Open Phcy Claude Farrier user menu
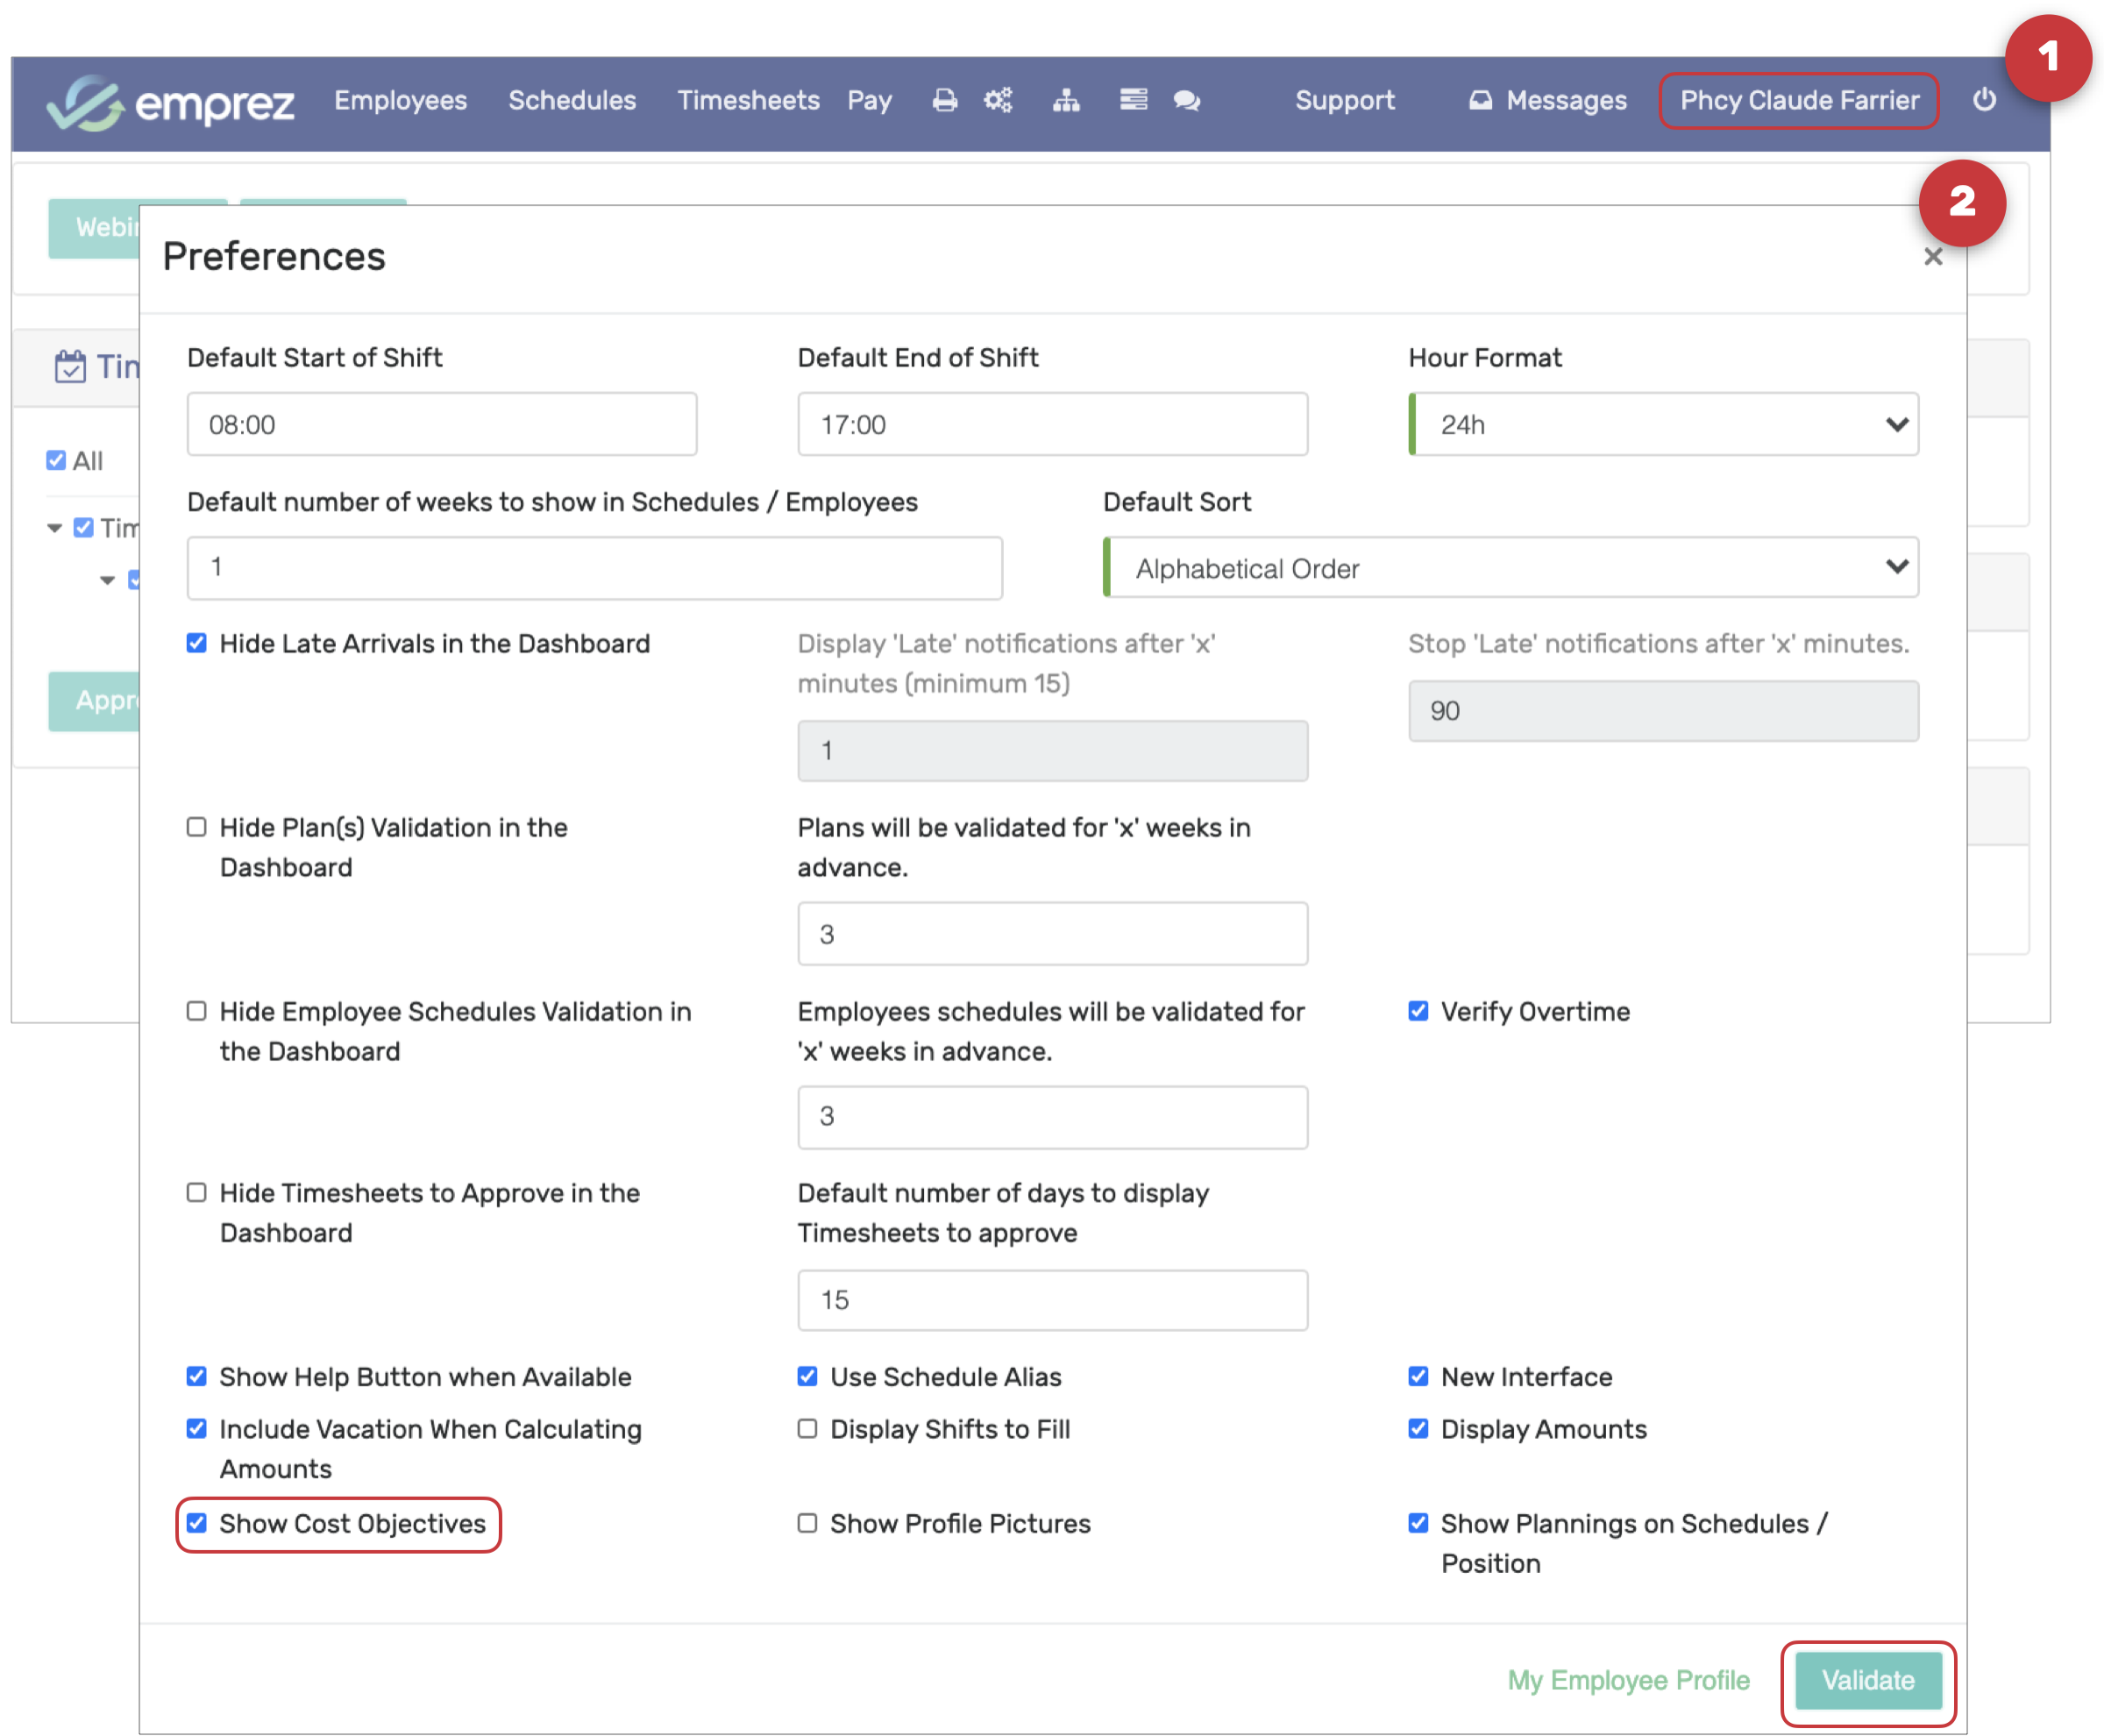The width and height of the screenshot is (2104, 1736). coord(1798,101)
